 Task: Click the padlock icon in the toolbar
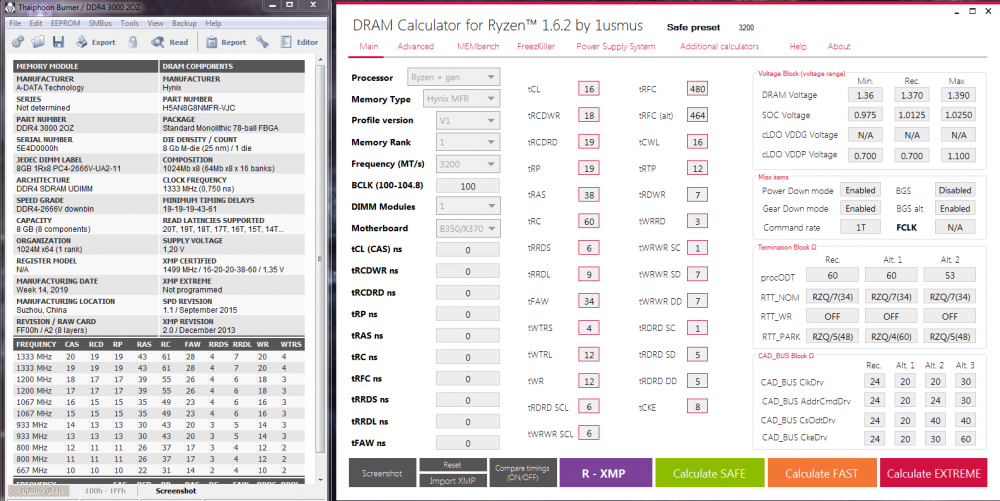[x=134, y=42]
